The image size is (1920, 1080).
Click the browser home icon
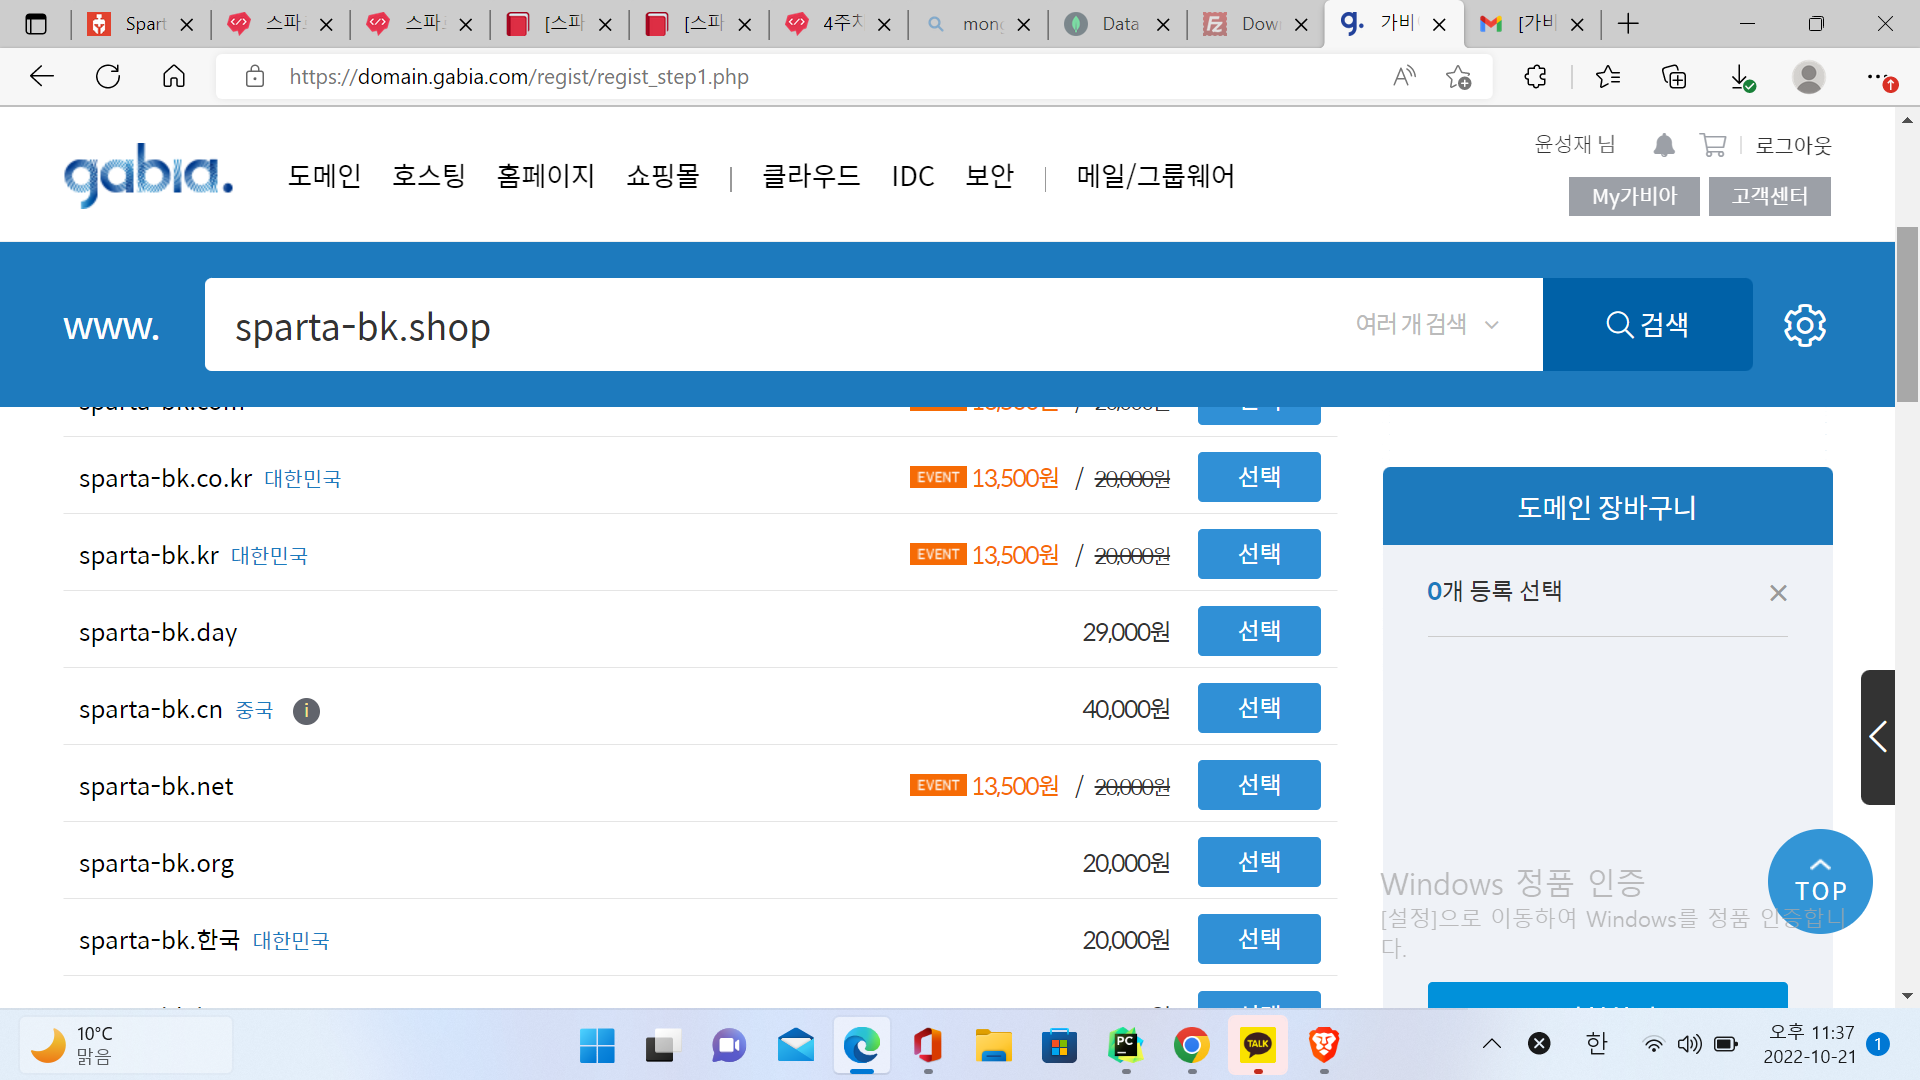click(174, 77)
